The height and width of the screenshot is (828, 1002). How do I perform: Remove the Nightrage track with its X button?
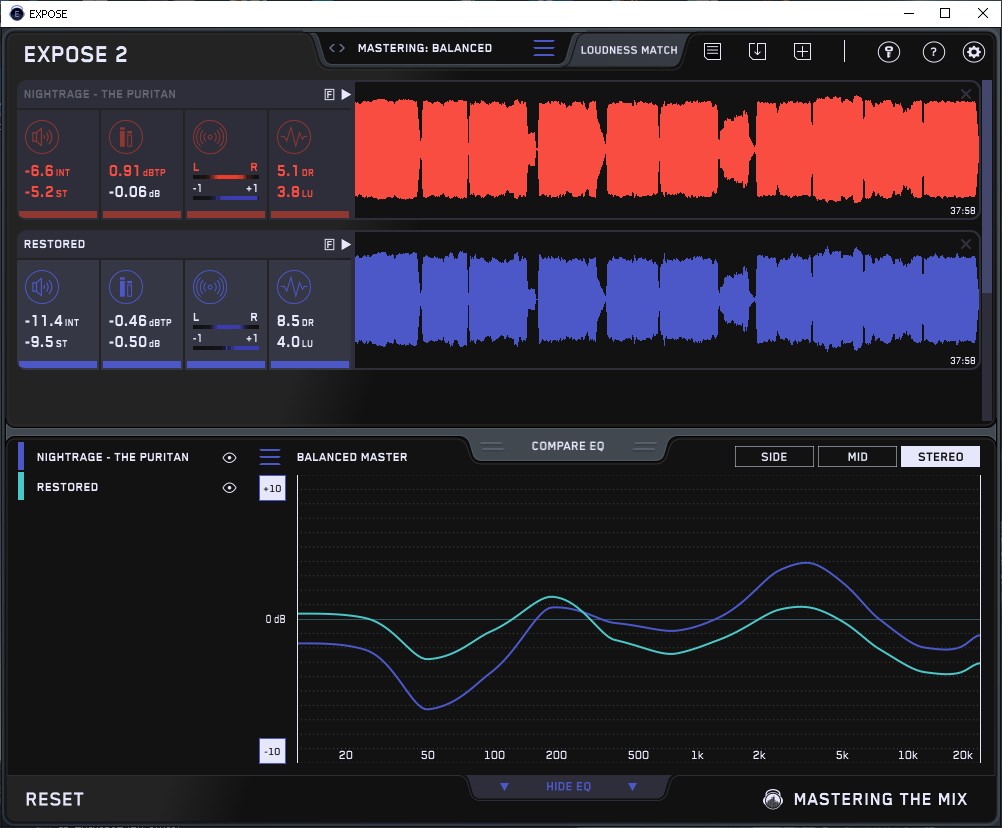point(966,94)
